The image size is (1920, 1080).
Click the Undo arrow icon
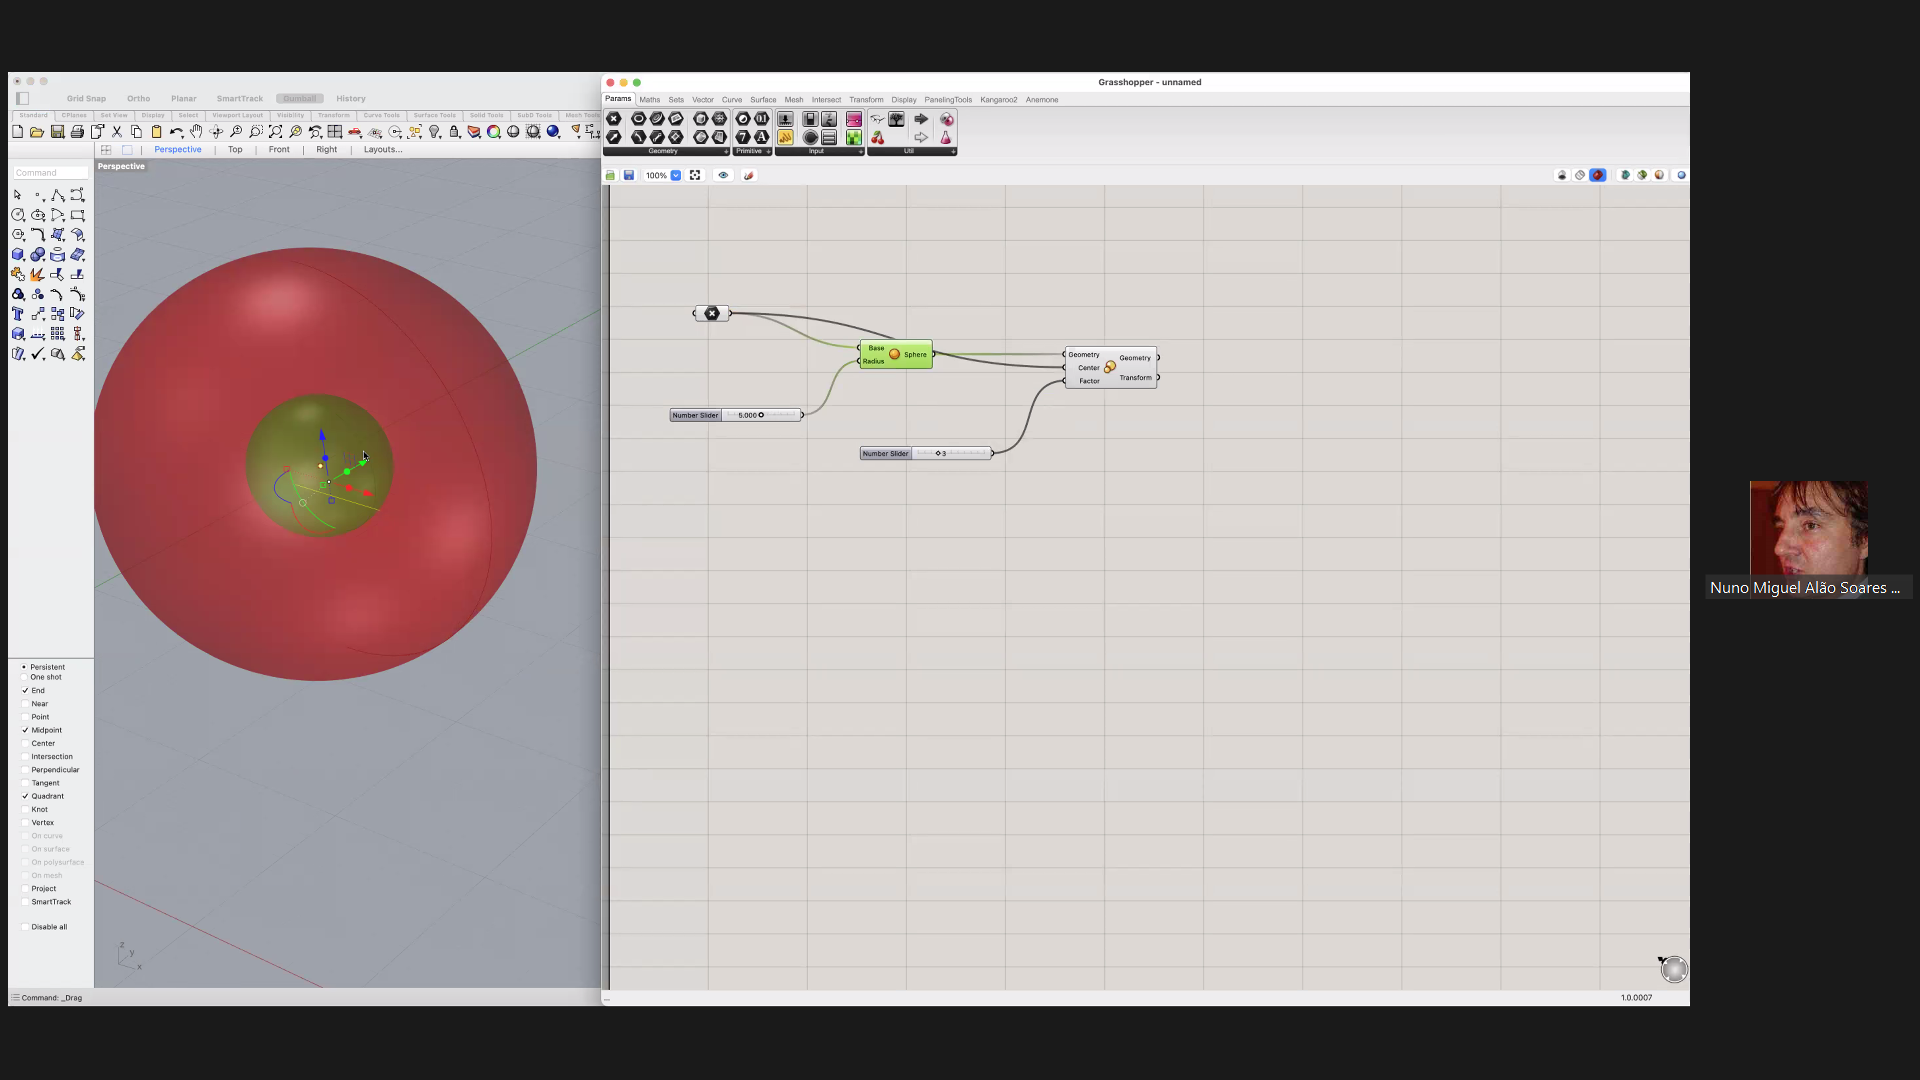(x=176, y=132)
